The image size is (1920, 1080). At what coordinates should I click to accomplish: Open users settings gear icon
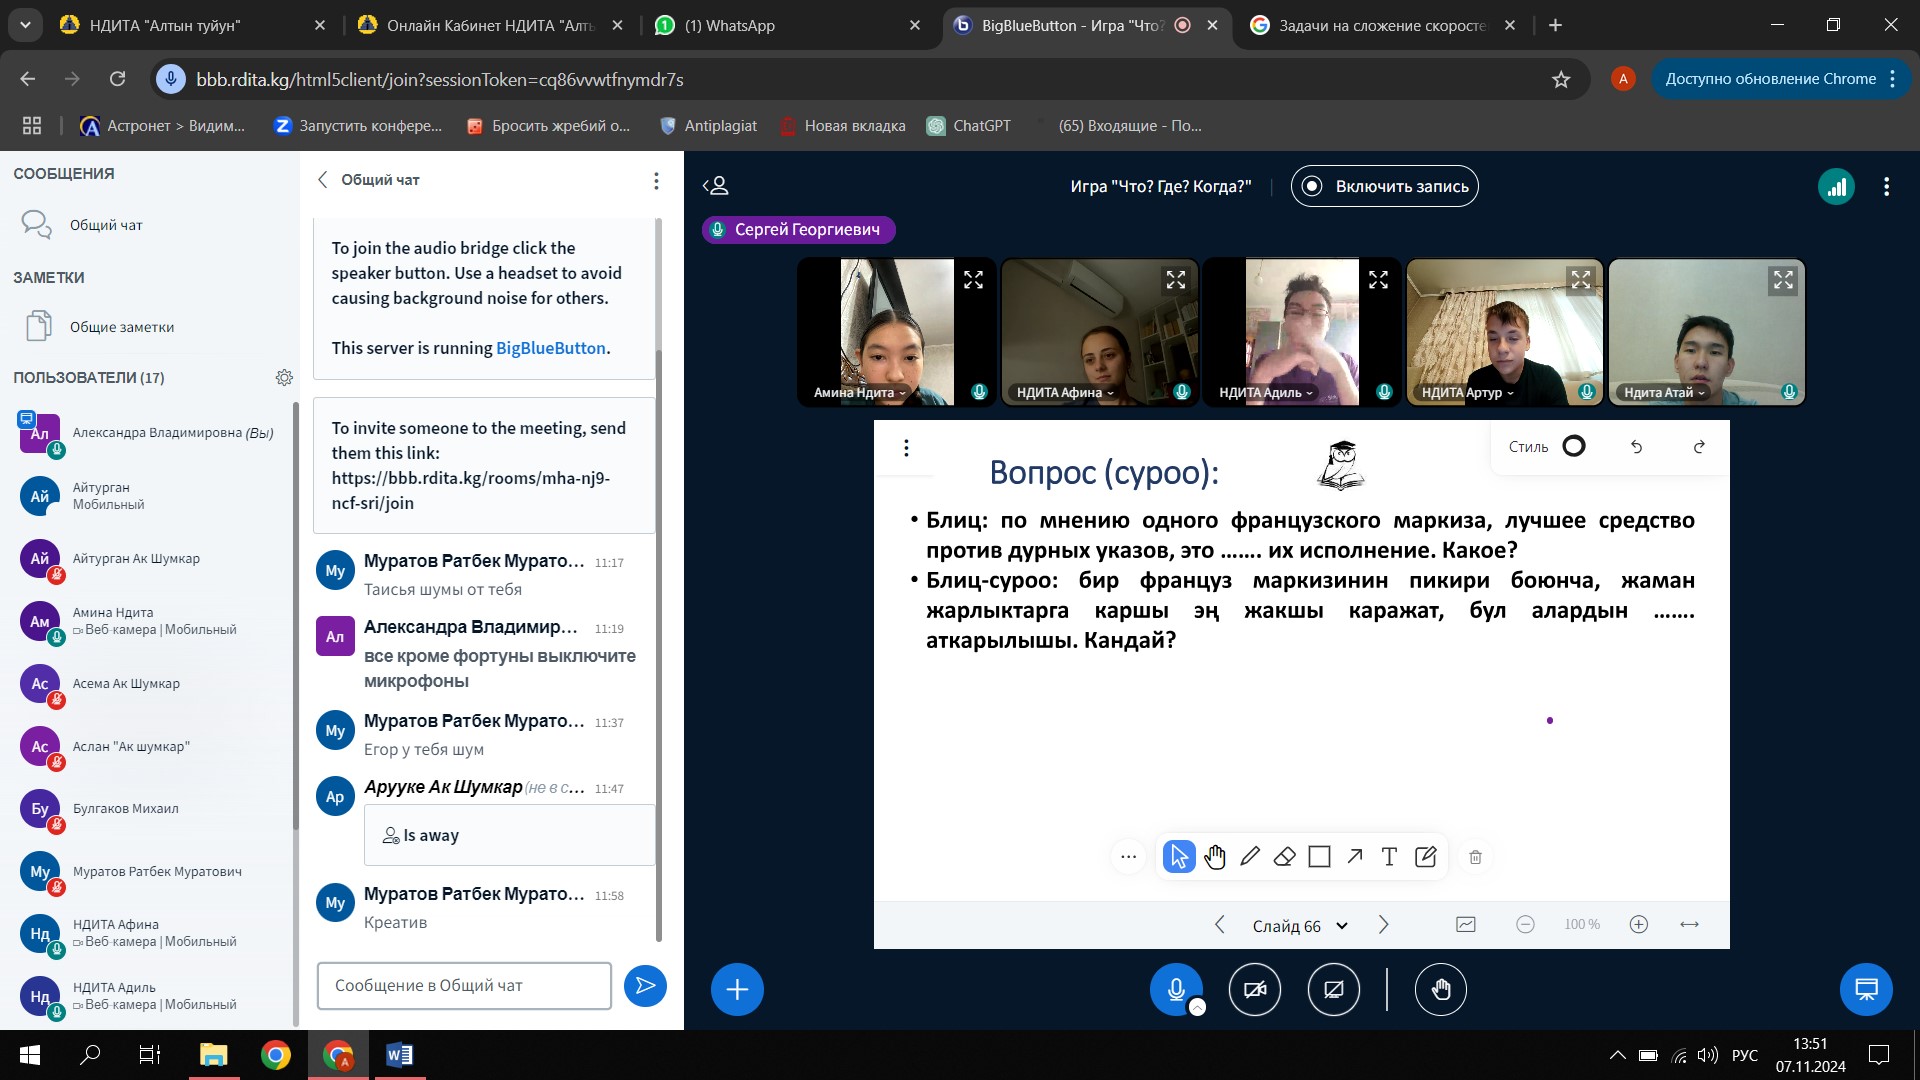tap(284, 378)
